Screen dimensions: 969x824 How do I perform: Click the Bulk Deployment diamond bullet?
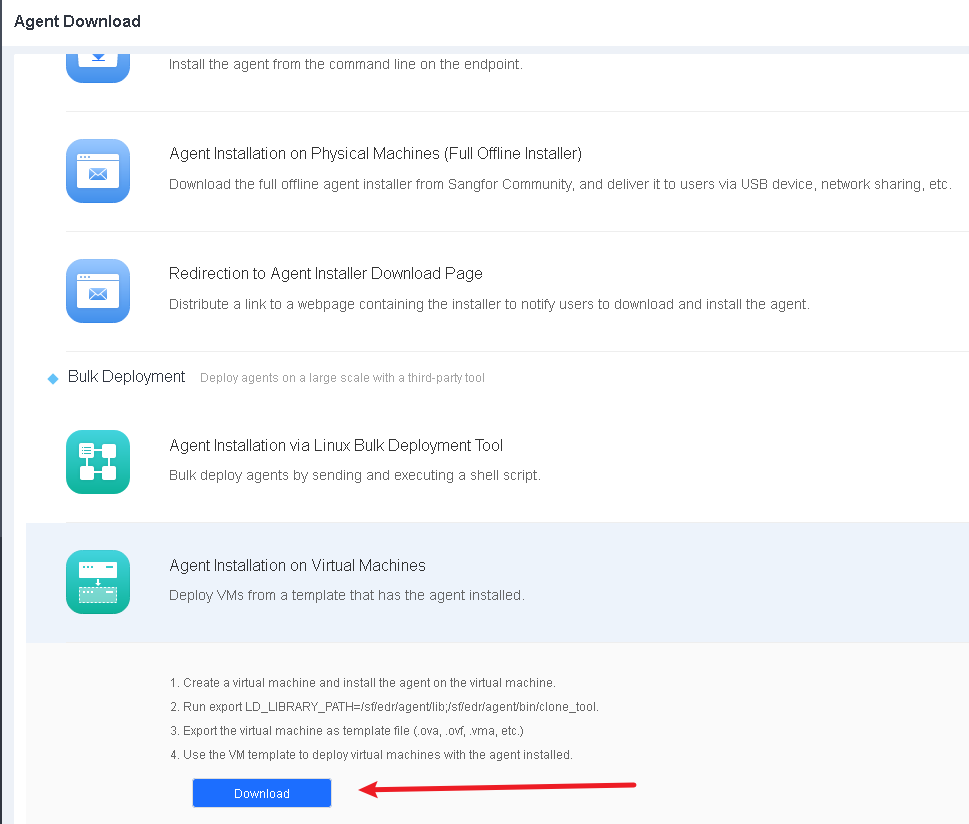(x=53, y=378)
